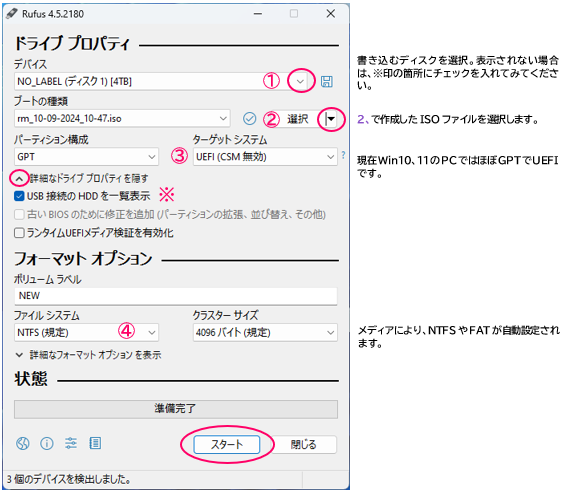Click the 準備完了 progress bar
This screenshot has height=494, width=565.
click(175, 409)
